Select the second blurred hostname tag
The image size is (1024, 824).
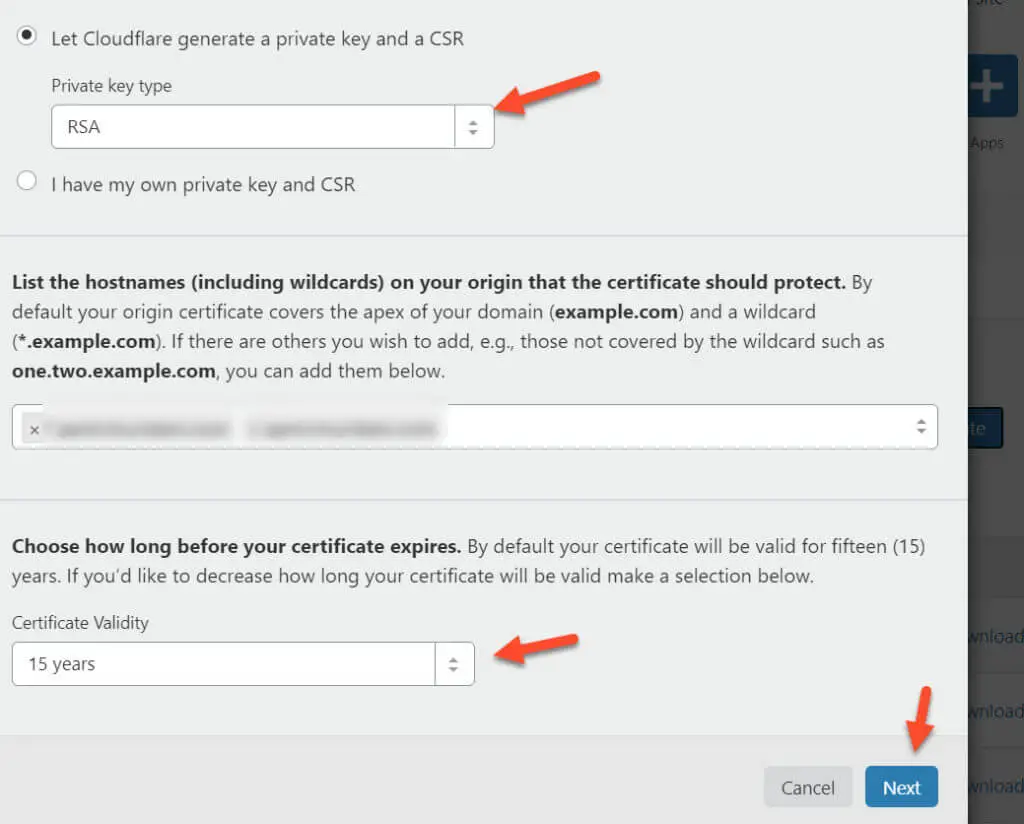pos(344,429)
